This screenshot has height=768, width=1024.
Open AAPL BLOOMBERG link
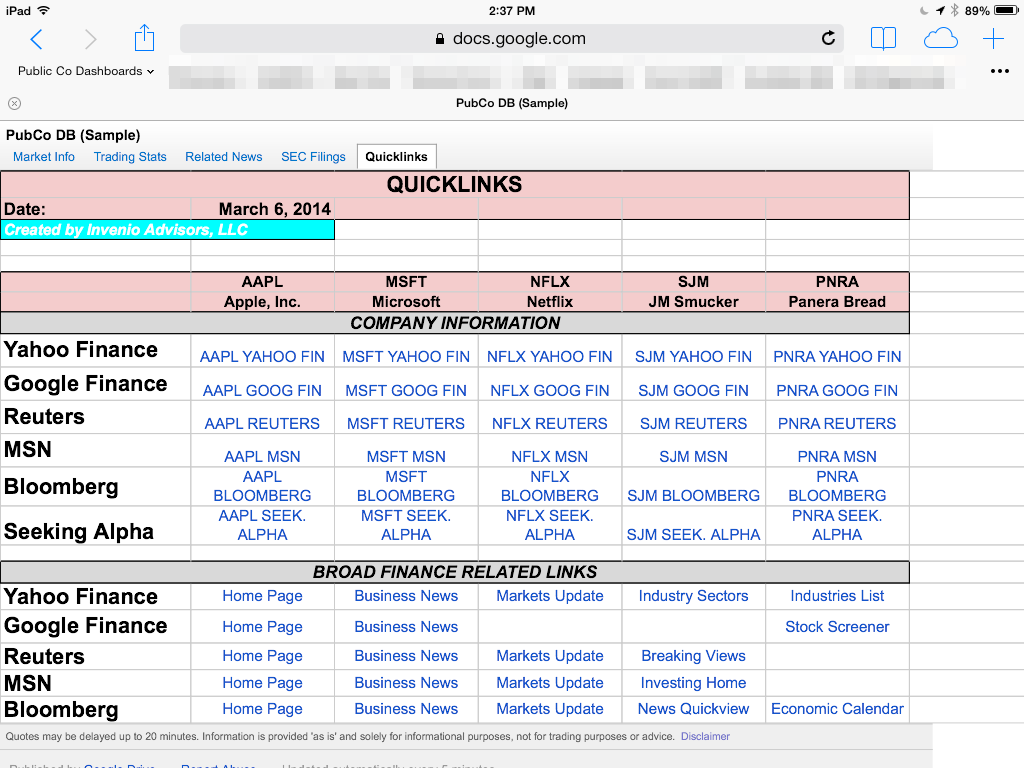tap(262, 486)
